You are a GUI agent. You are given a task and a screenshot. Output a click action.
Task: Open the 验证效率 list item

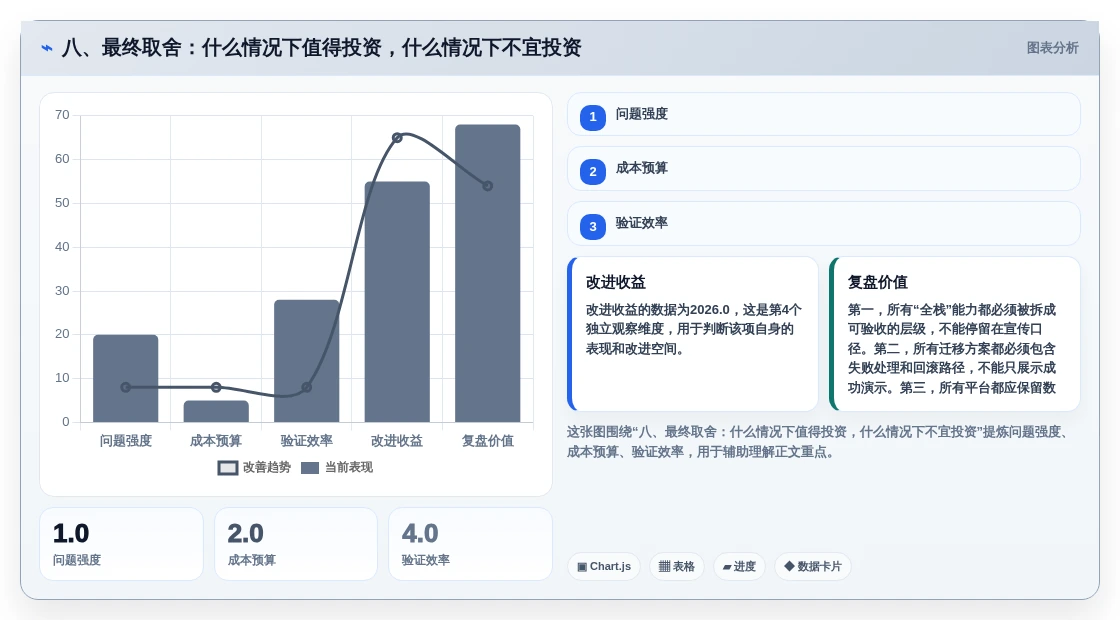tap(824, 224)
